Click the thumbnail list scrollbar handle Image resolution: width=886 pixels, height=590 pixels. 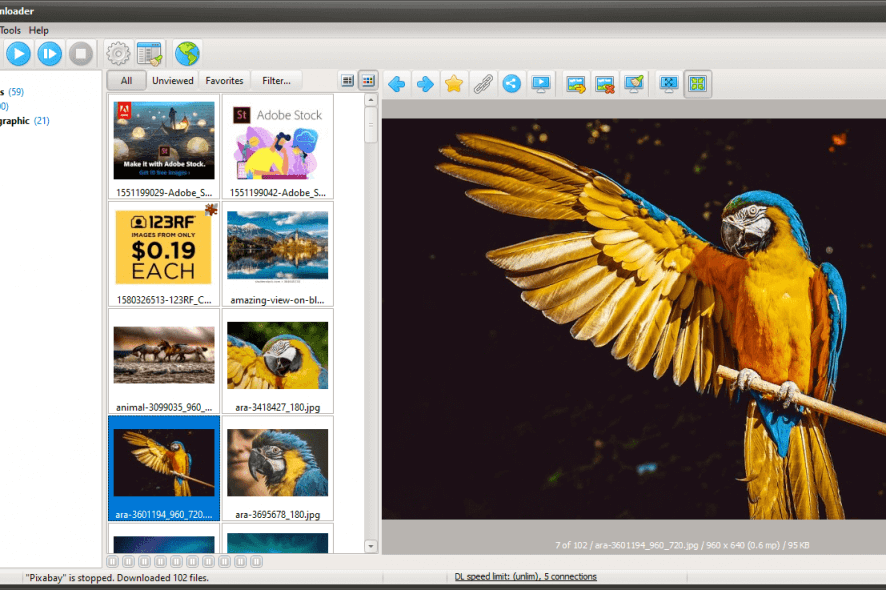pyautogui.click(x=371, y=125)
